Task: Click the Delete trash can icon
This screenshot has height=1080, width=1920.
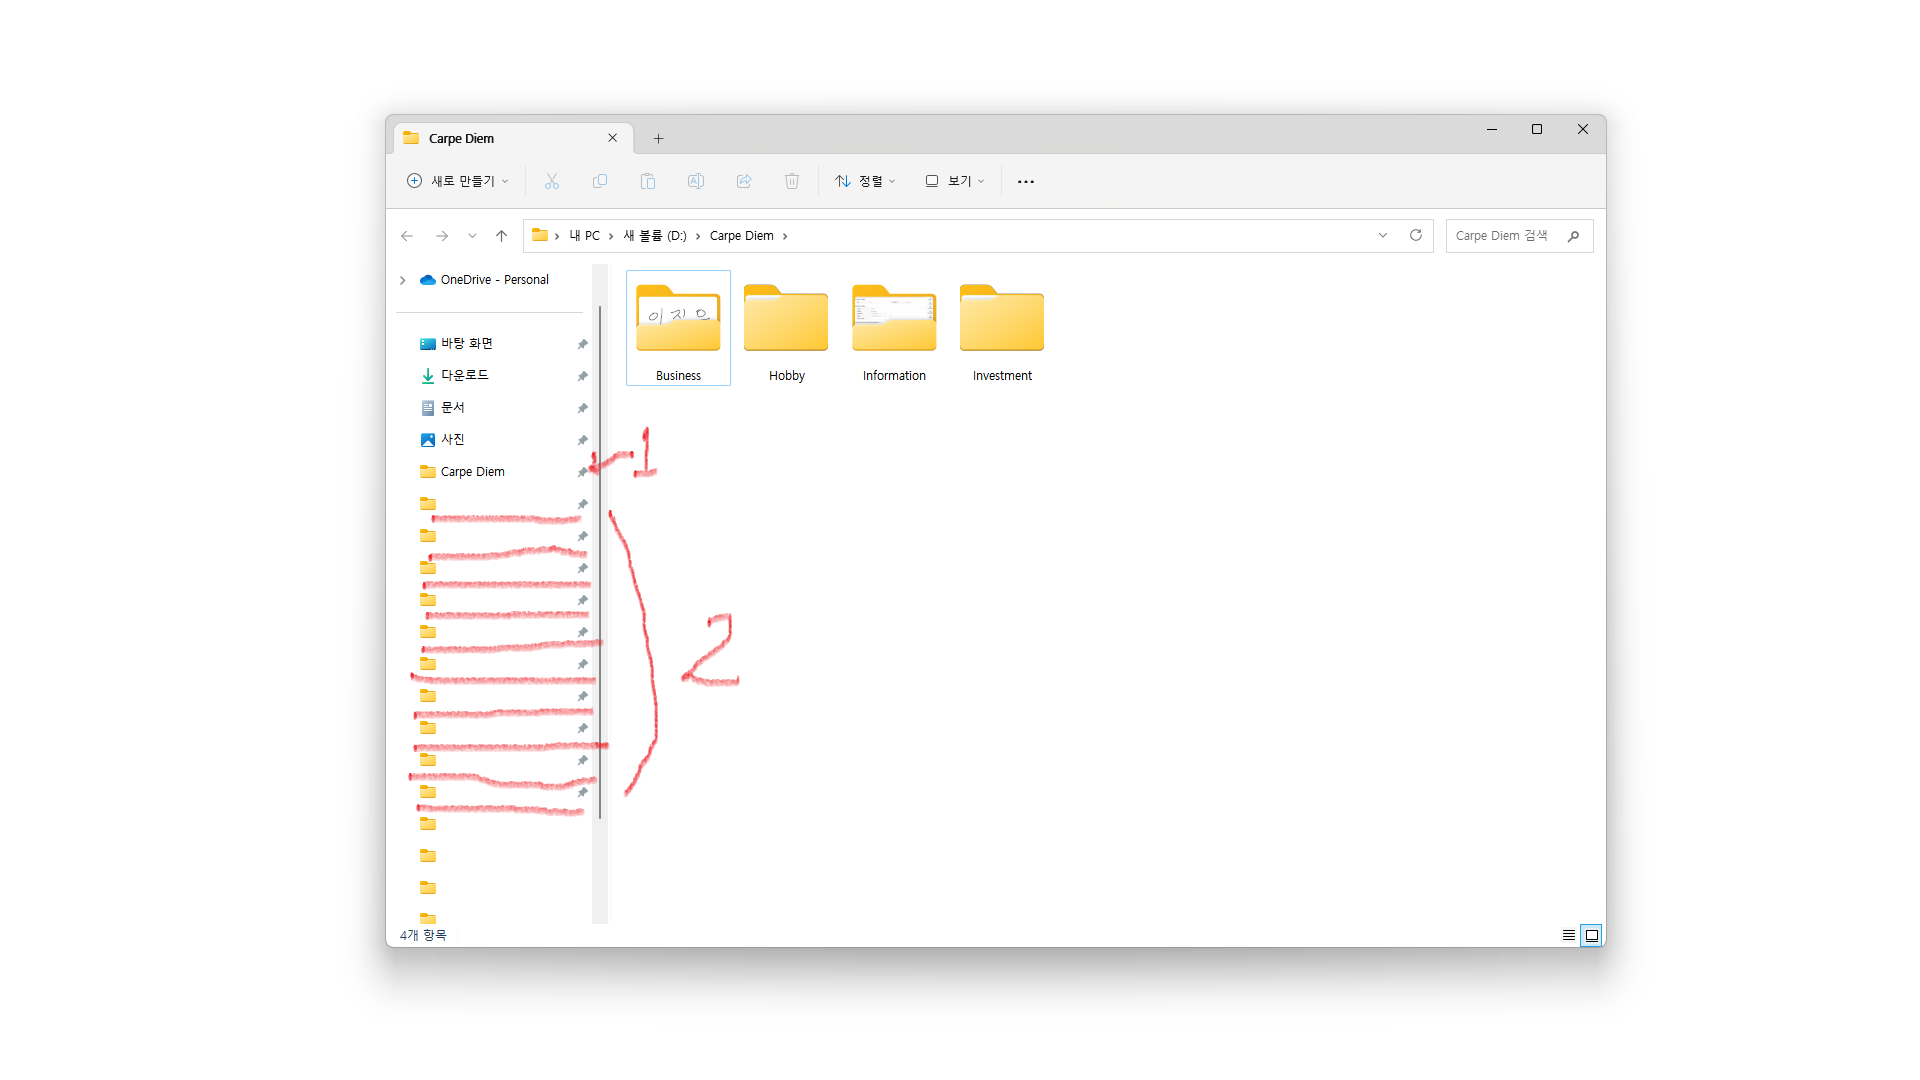Action: tap(792, 181)
